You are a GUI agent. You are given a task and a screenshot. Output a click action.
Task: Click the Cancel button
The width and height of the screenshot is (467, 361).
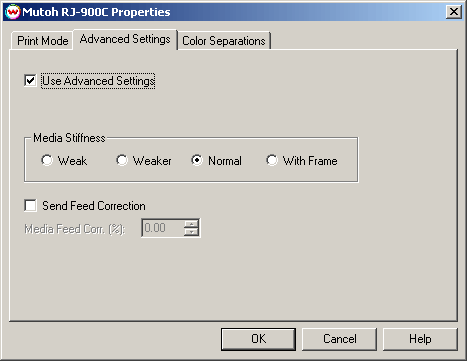(x=339, y=339)
